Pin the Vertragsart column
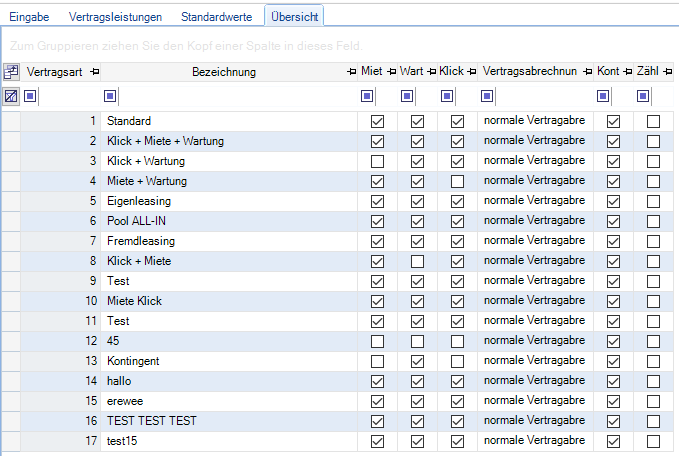The height and width of the screenshot is (456, 679). pos(94,72)
